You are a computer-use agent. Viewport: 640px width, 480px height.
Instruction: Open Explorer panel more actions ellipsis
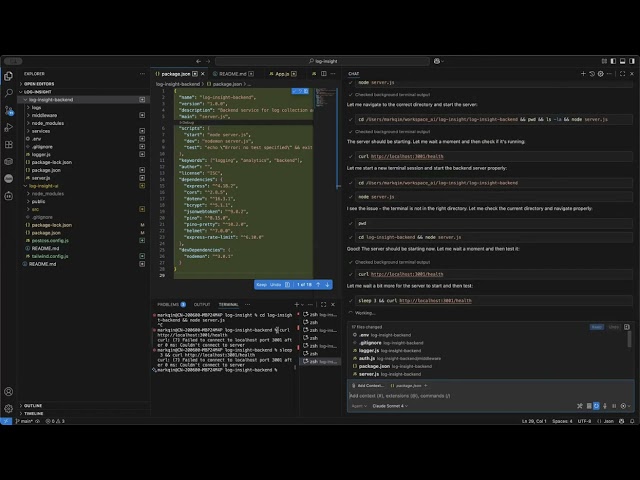click(x=142, y=74)
